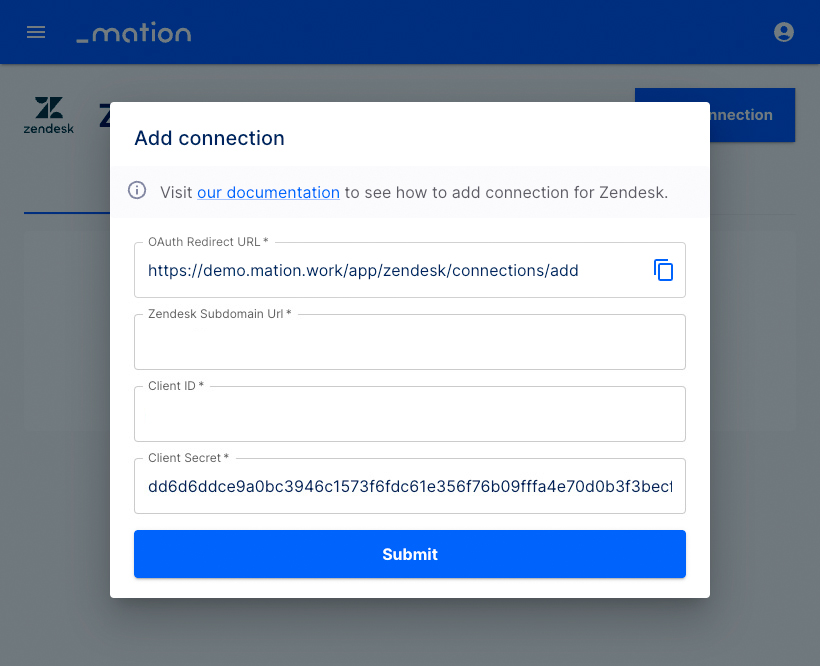
Task: Click the documentation notice text for Zendesk
Action: point(414,192)
